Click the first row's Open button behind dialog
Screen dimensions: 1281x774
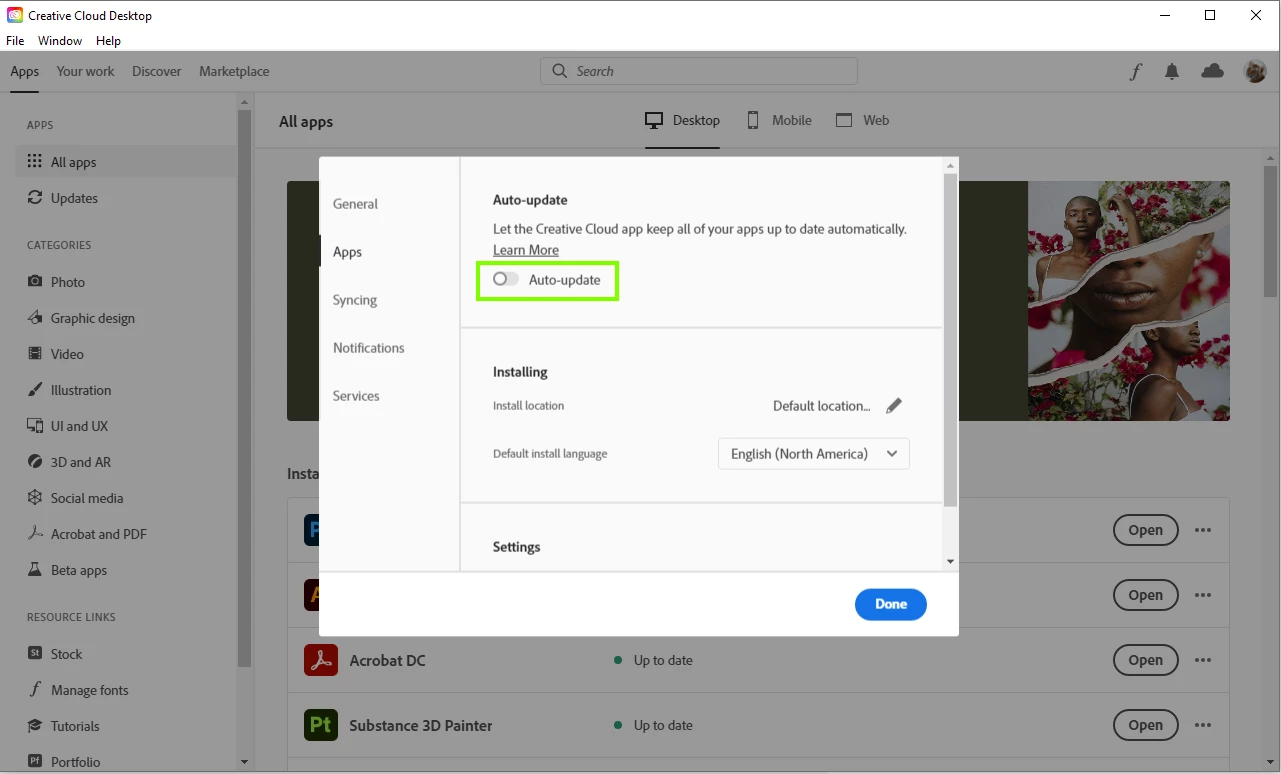1146,530
